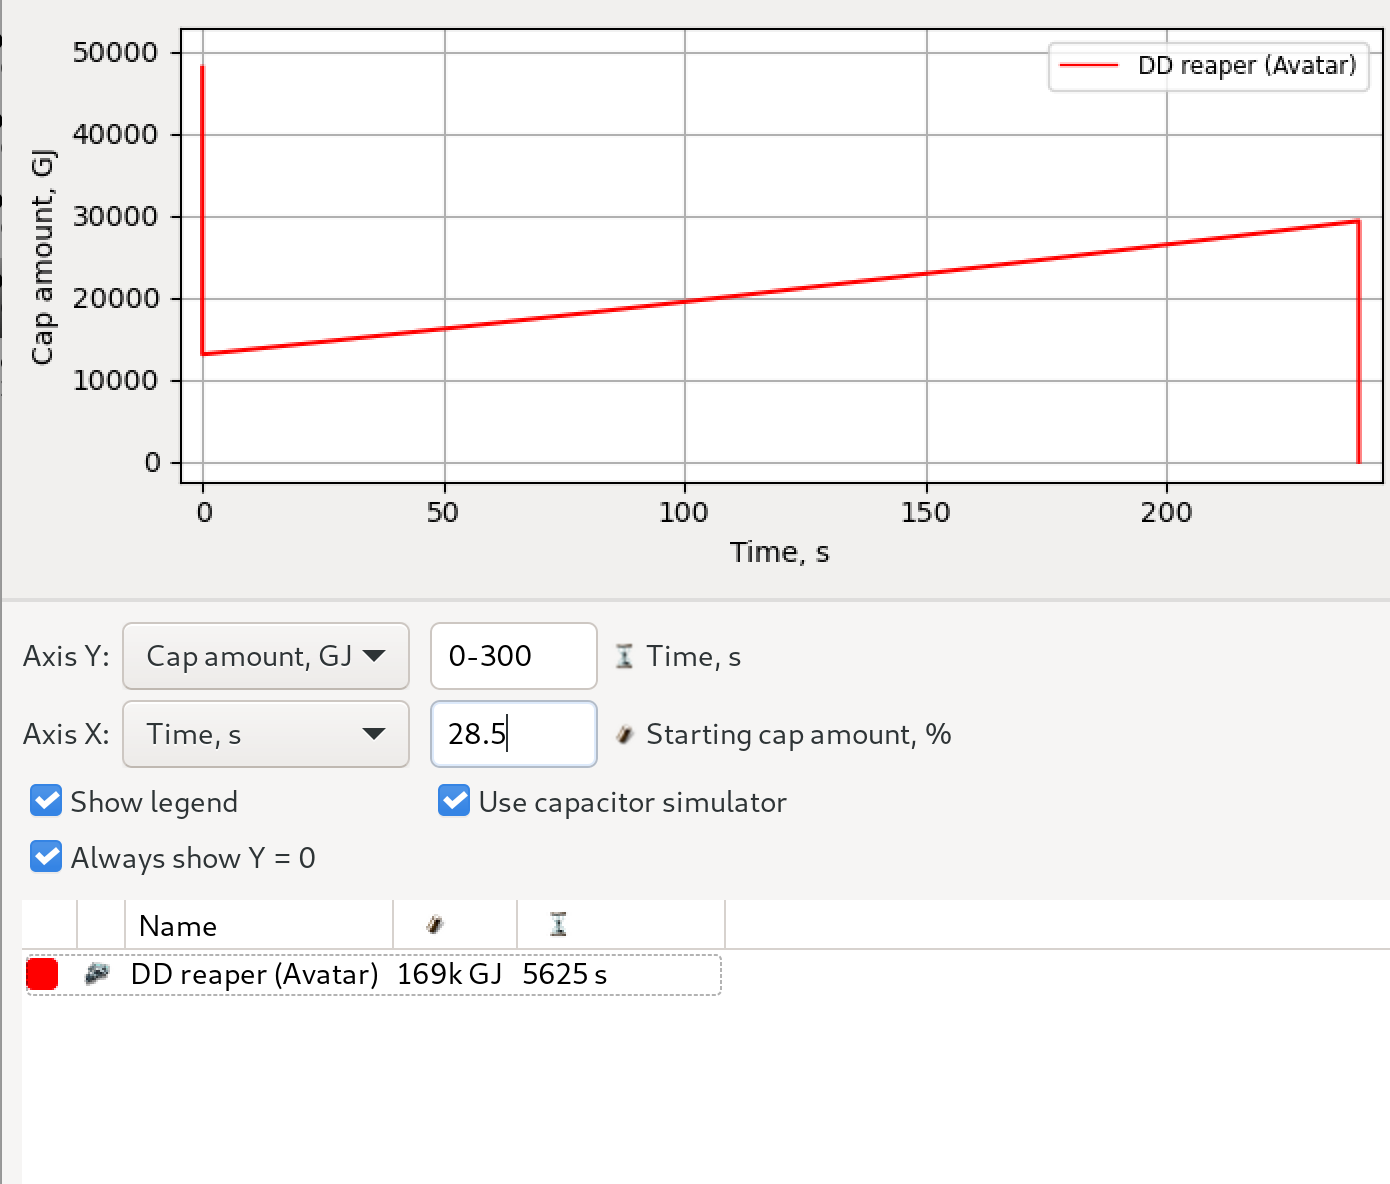Click the capacitor column header icon in table

(433, 923)
